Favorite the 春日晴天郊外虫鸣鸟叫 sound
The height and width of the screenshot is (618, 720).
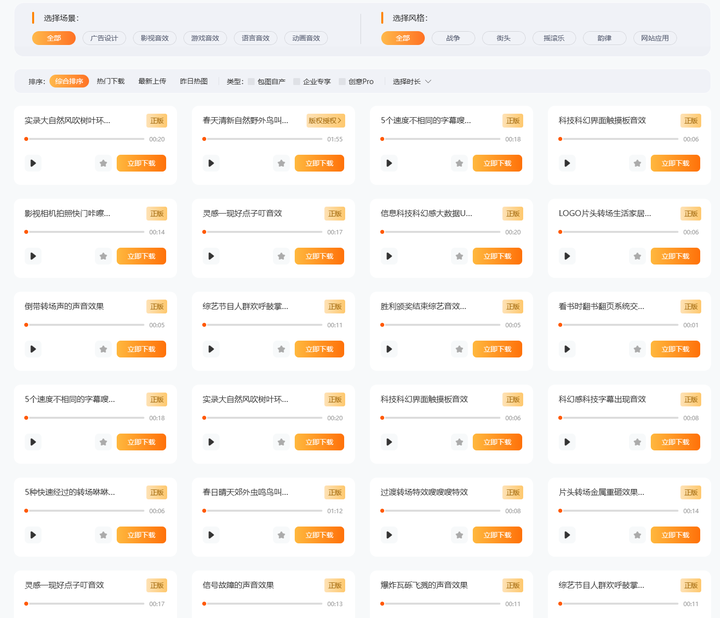(281, 535)
